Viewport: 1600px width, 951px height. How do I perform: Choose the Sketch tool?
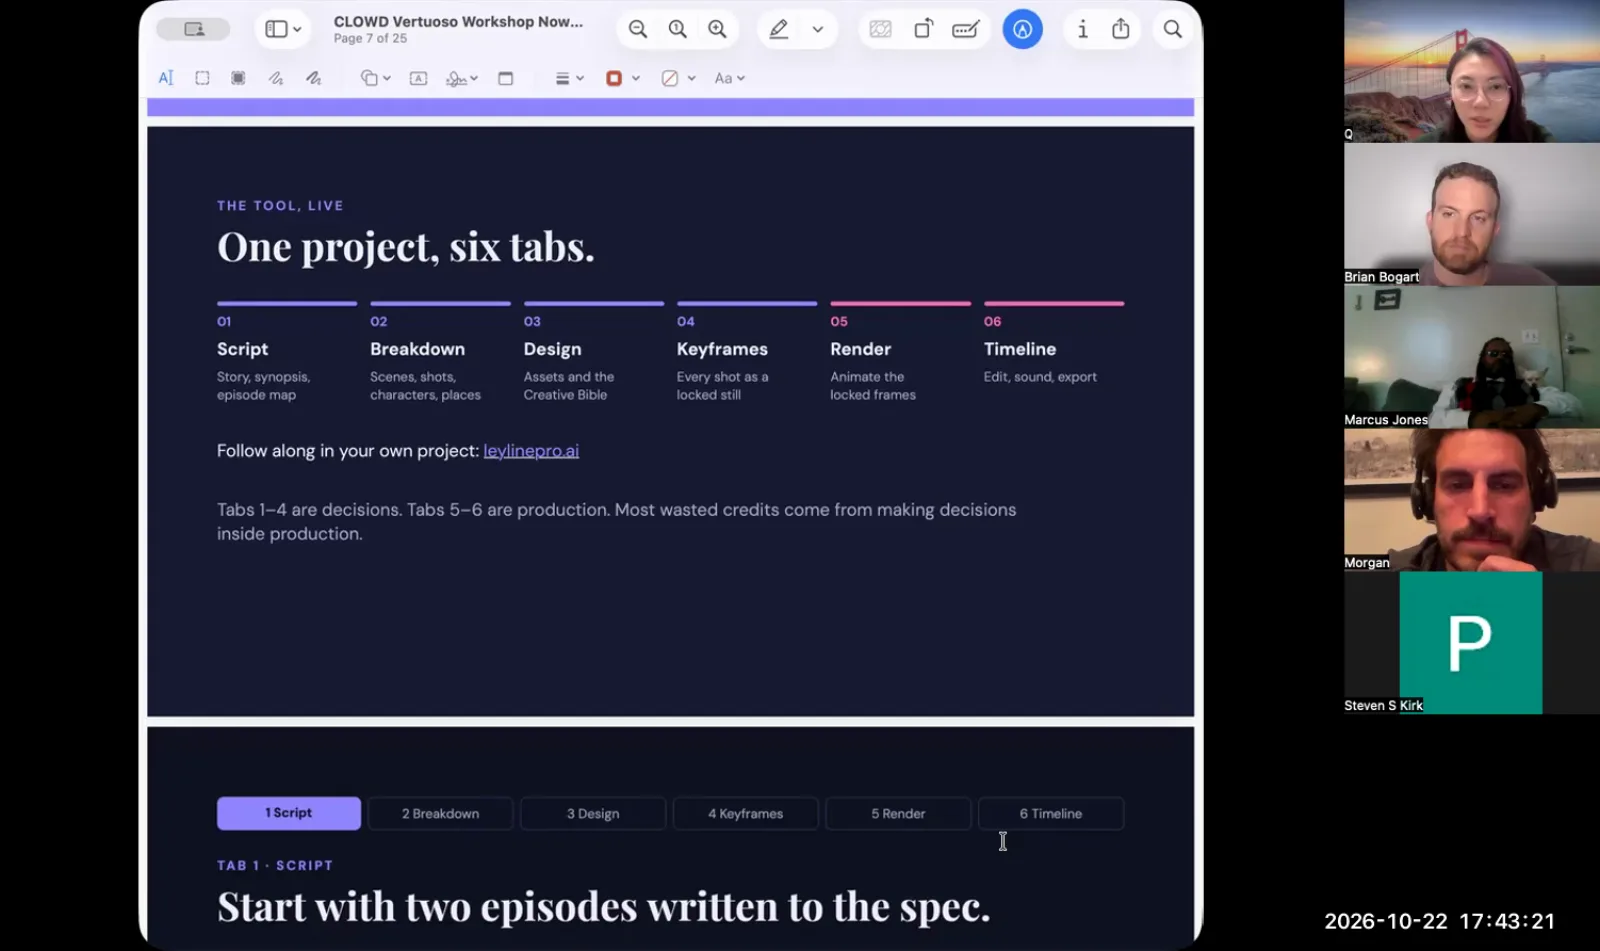pos(276,78)
